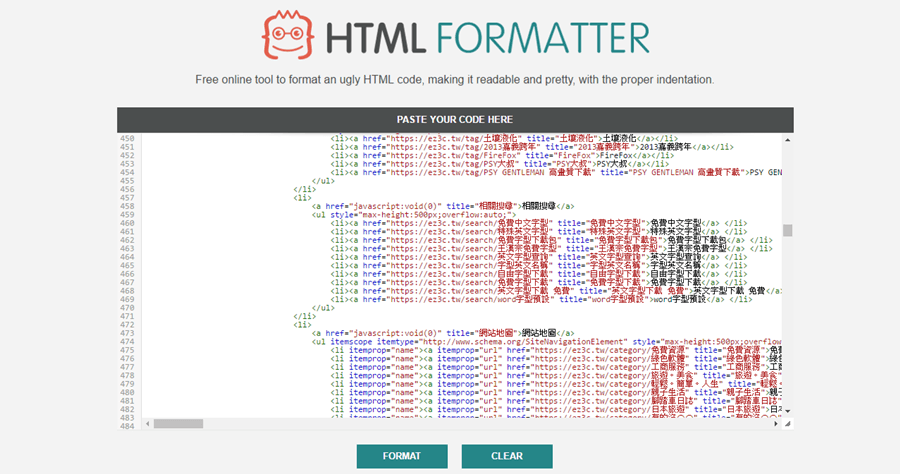
Task: Click the FORMAT button
Action: 402,456
